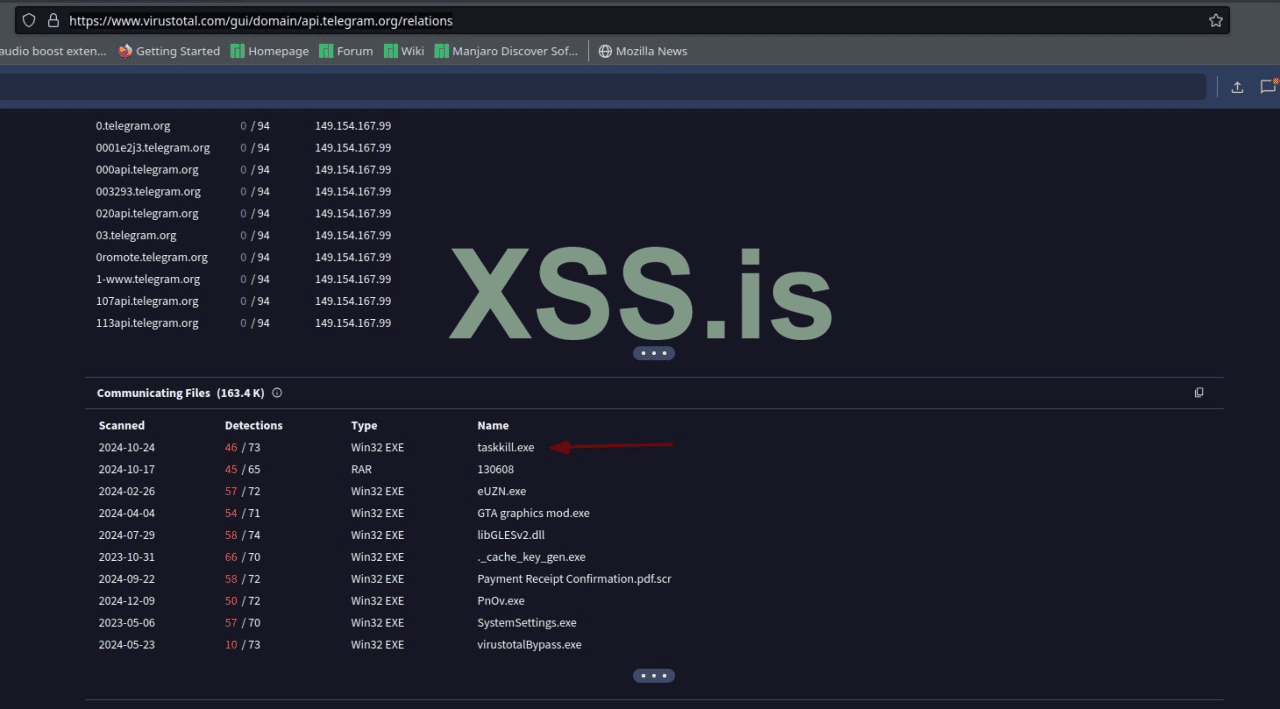Open the taskkill.exe file entry
1280x709 pixels.
(x=506, y=448)
